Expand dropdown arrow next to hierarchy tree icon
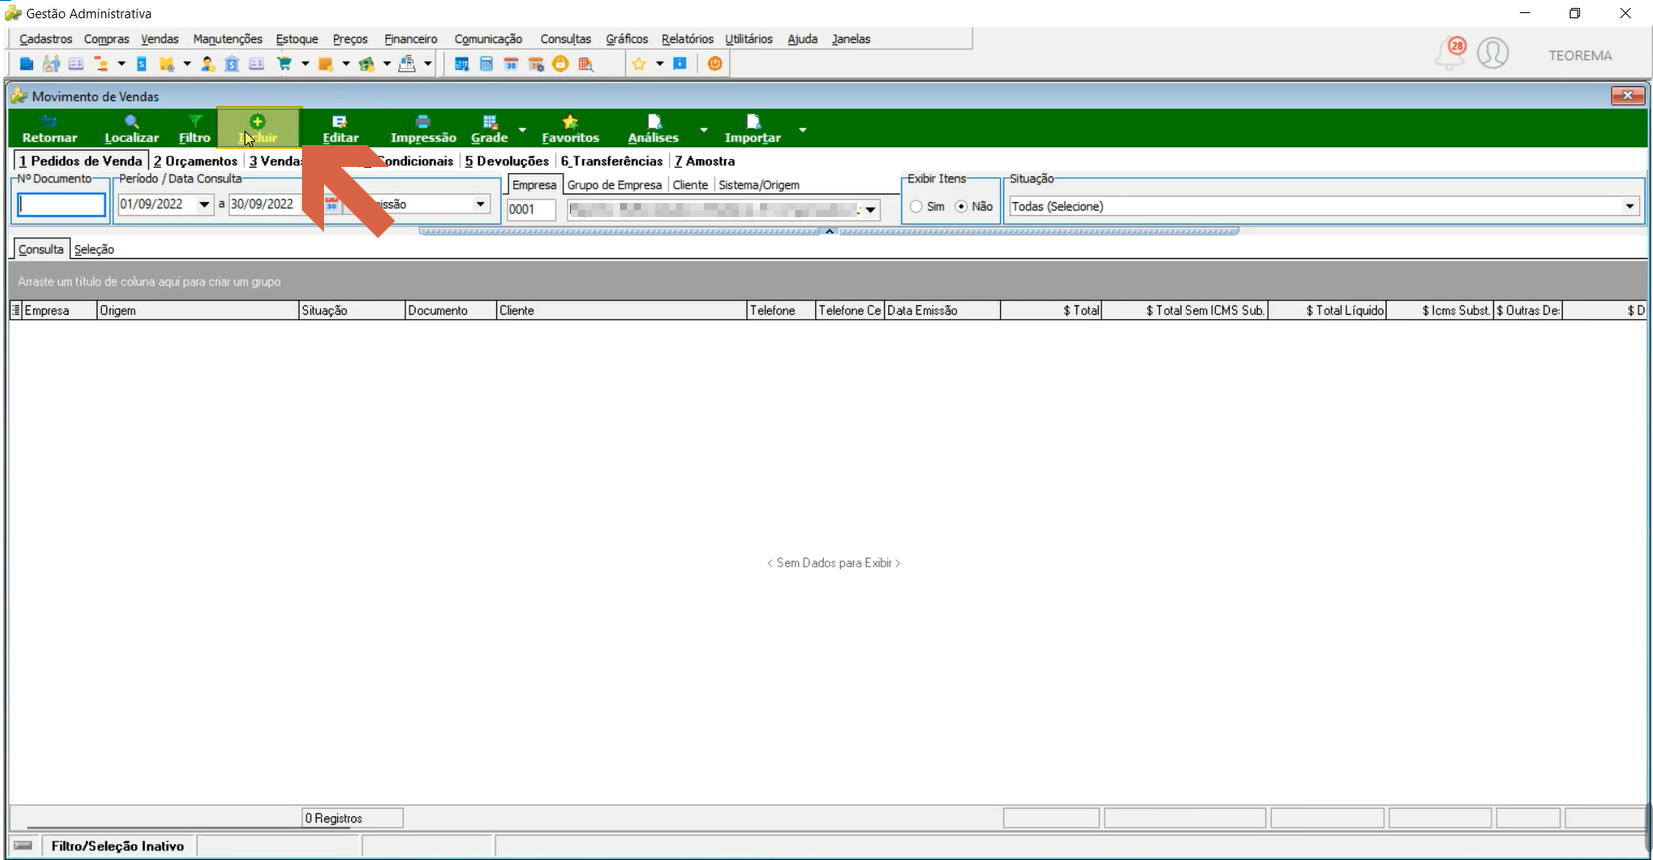 (x=121, y=64)
